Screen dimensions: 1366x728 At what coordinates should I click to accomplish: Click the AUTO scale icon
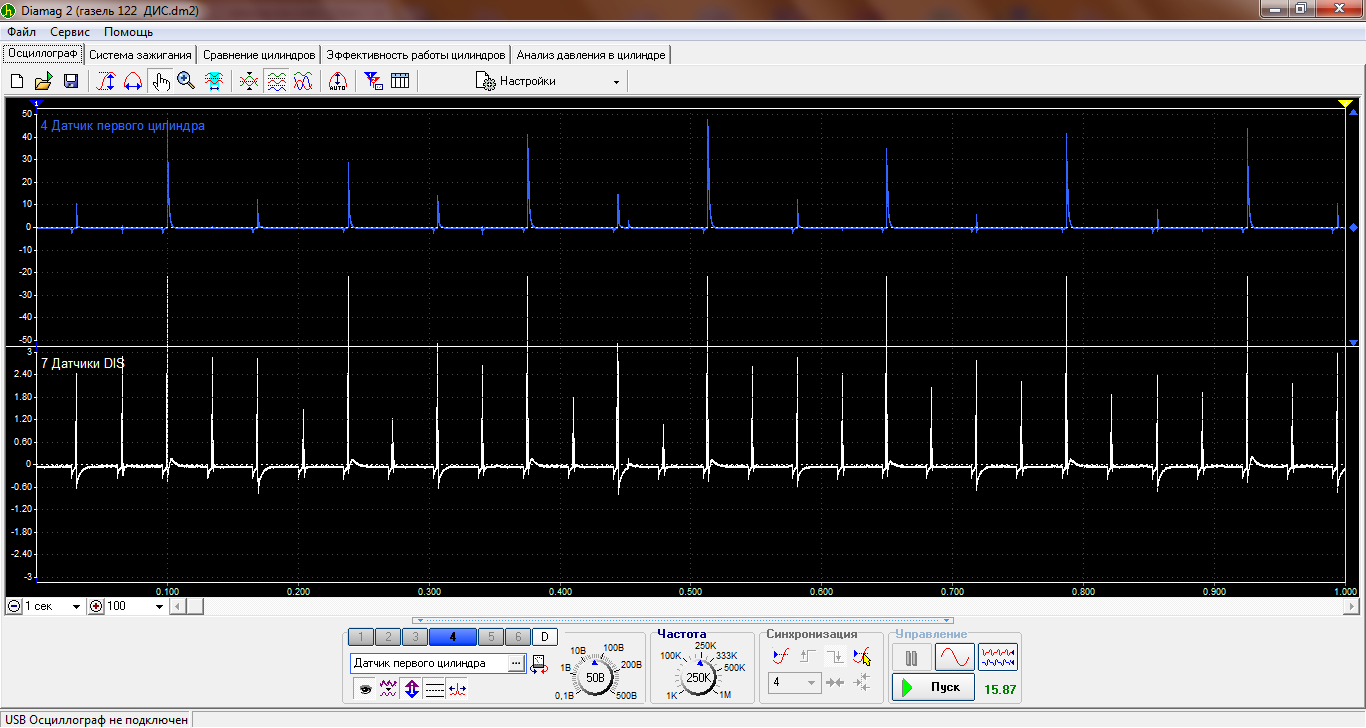point(338,81)
